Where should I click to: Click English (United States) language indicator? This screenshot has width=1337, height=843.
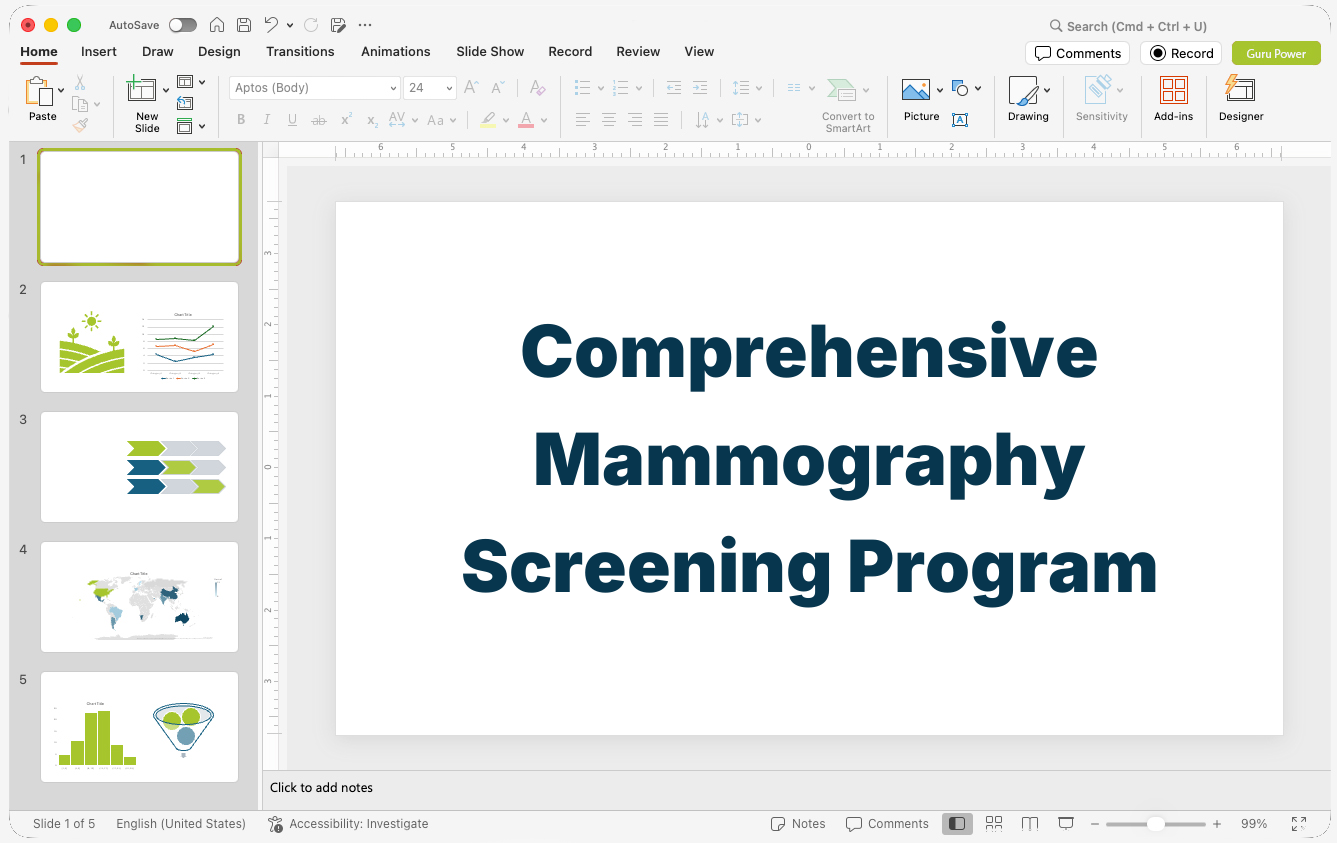click(x=181, y=824)
